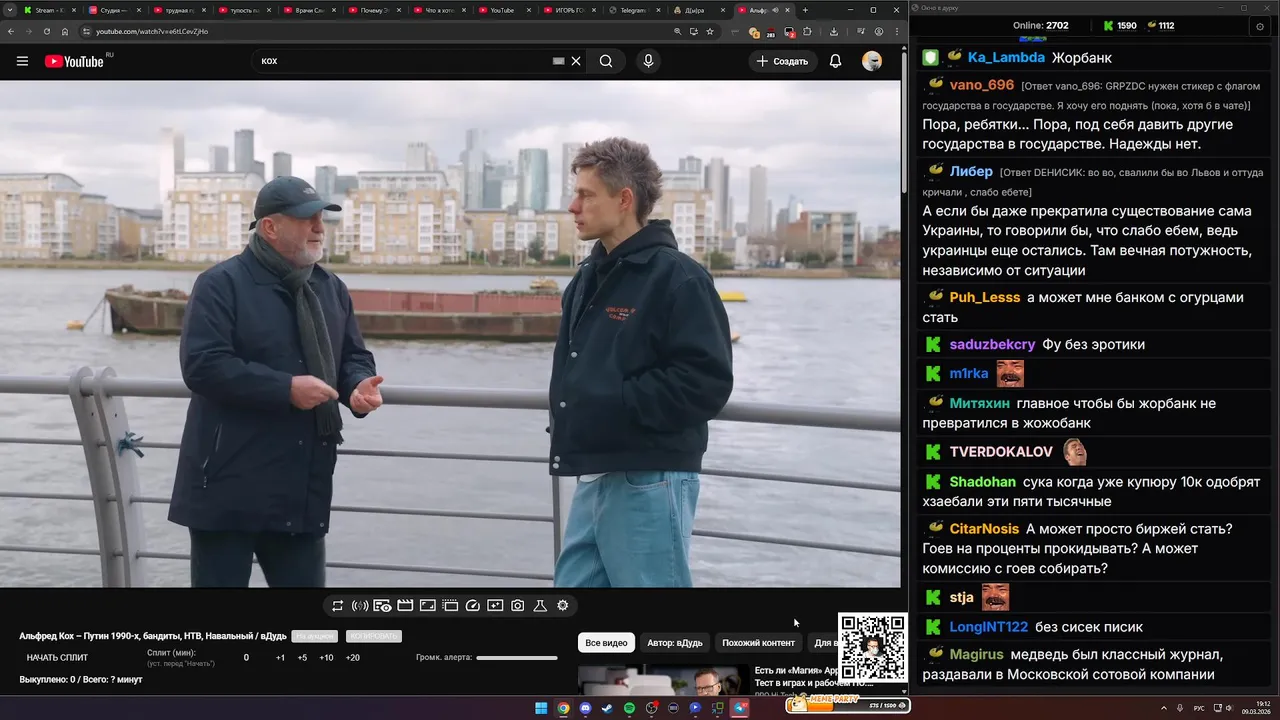Open YouTube notifications bell

835,61
